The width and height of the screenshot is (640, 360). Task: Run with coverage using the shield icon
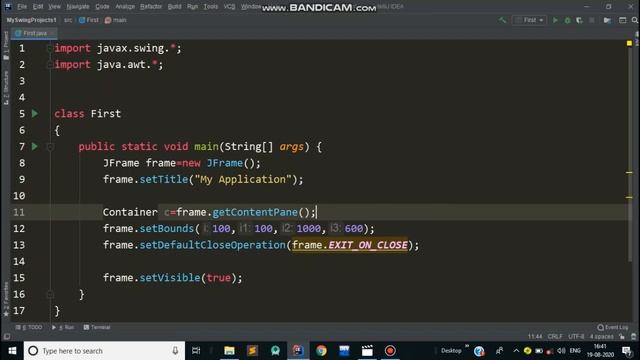click(x=579, y=20)
